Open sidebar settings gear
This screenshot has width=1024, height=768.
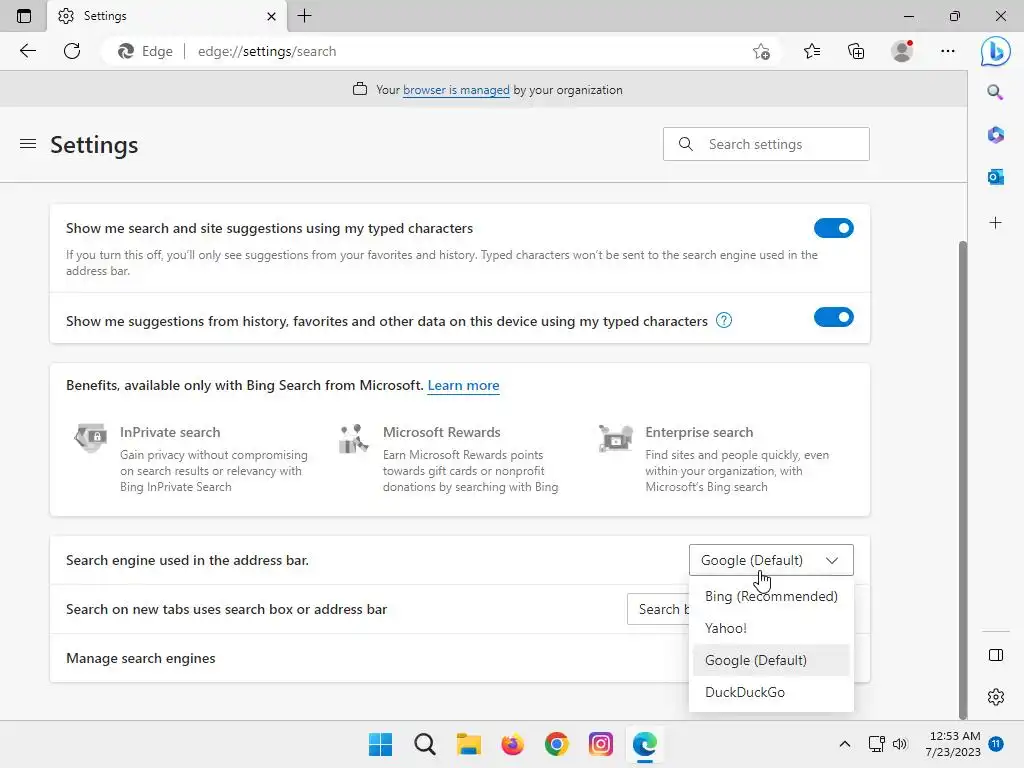pyautogui.click(x=995, y=697)
